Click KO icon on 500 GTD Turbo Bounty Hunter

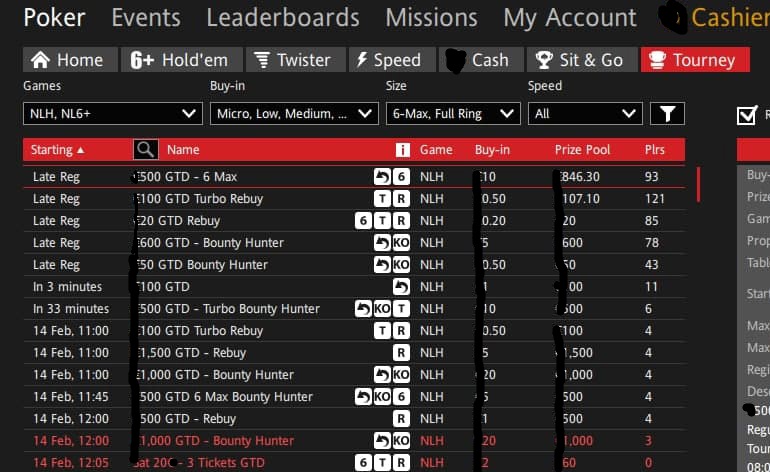pyautogui.click(x=382, y=308)
